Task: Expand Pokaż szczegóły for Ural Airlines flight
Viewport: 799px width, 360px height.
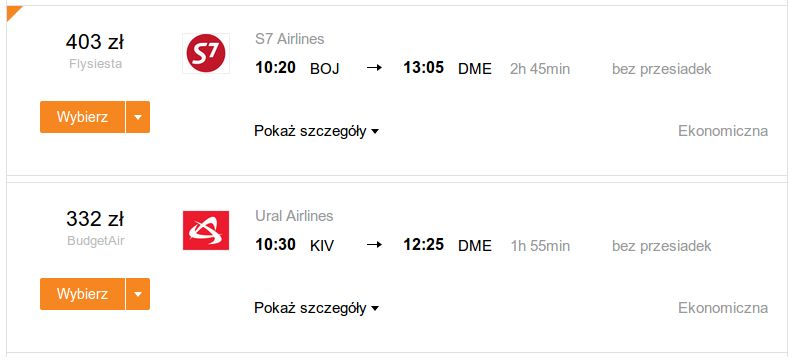Action: click(316, 308)
